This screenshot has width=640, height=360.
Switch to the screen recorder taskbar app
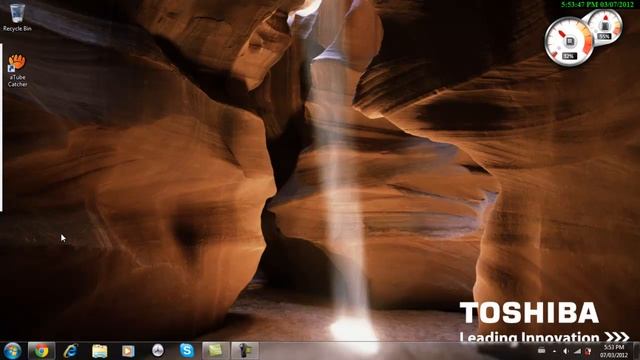tap(245, 351)
